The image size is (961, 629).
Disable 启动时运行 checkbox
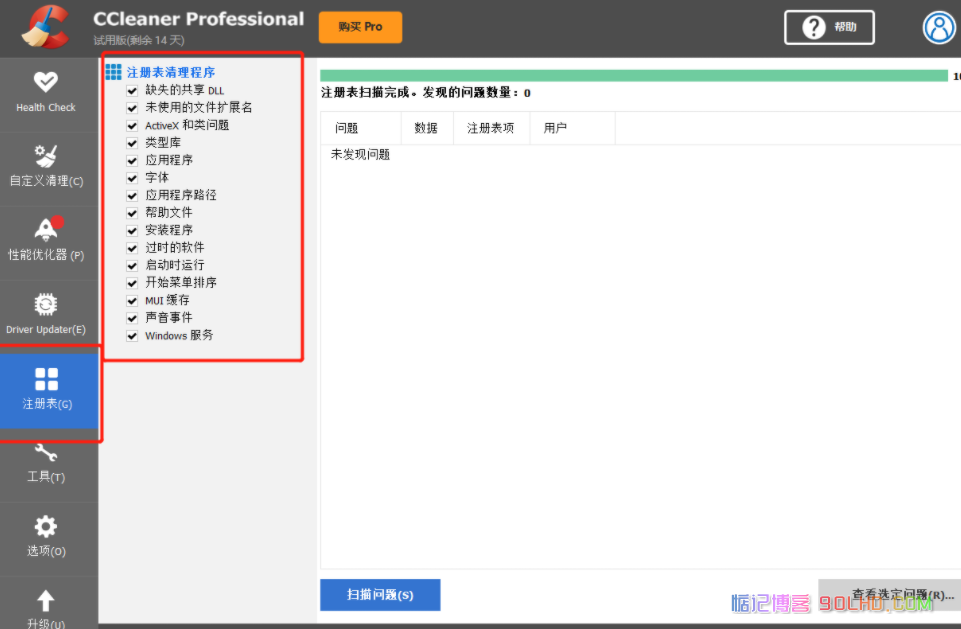click(132, 265)
